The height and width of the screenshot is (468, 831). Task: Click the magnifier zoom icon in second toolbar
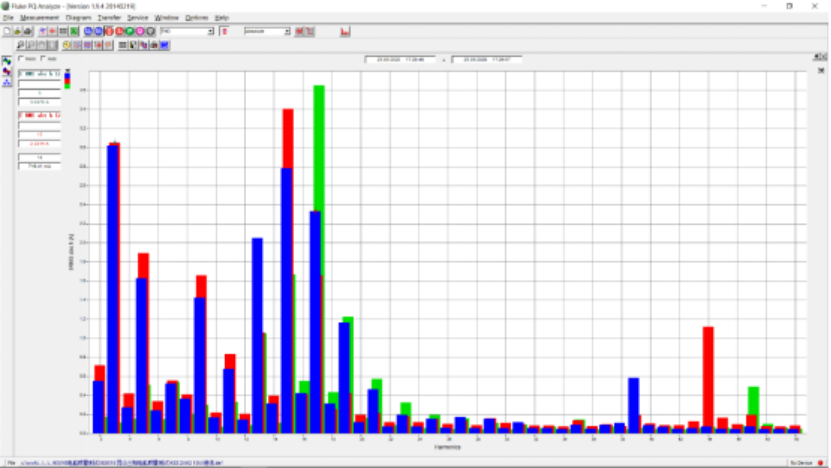coord(20,46)
